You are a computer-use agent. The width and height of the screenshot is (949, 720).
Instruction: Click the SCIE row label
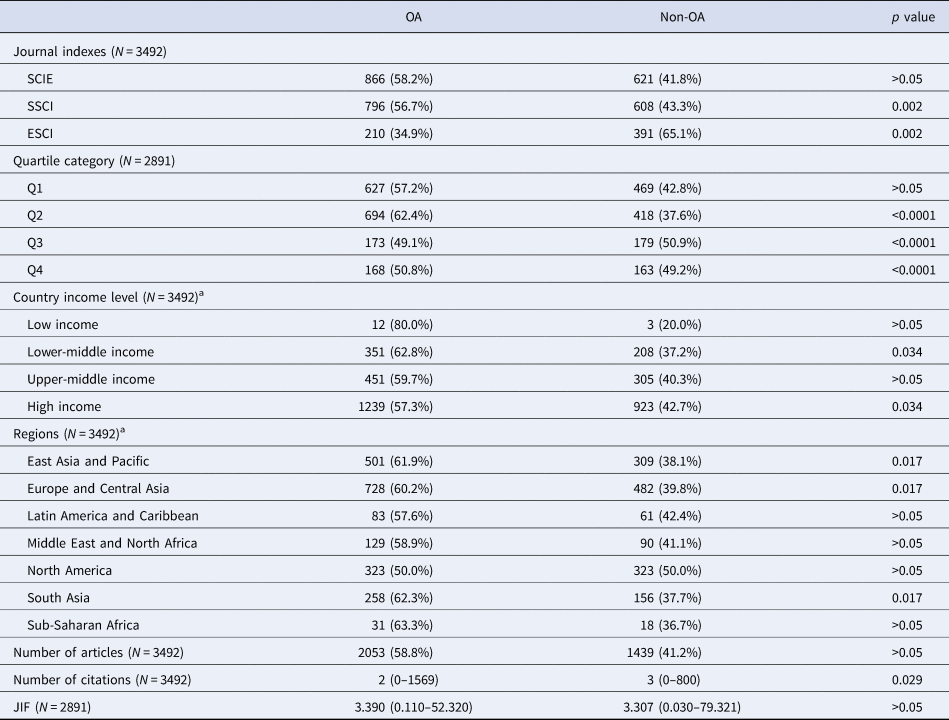pyautogui.click(x=45, y=77)
